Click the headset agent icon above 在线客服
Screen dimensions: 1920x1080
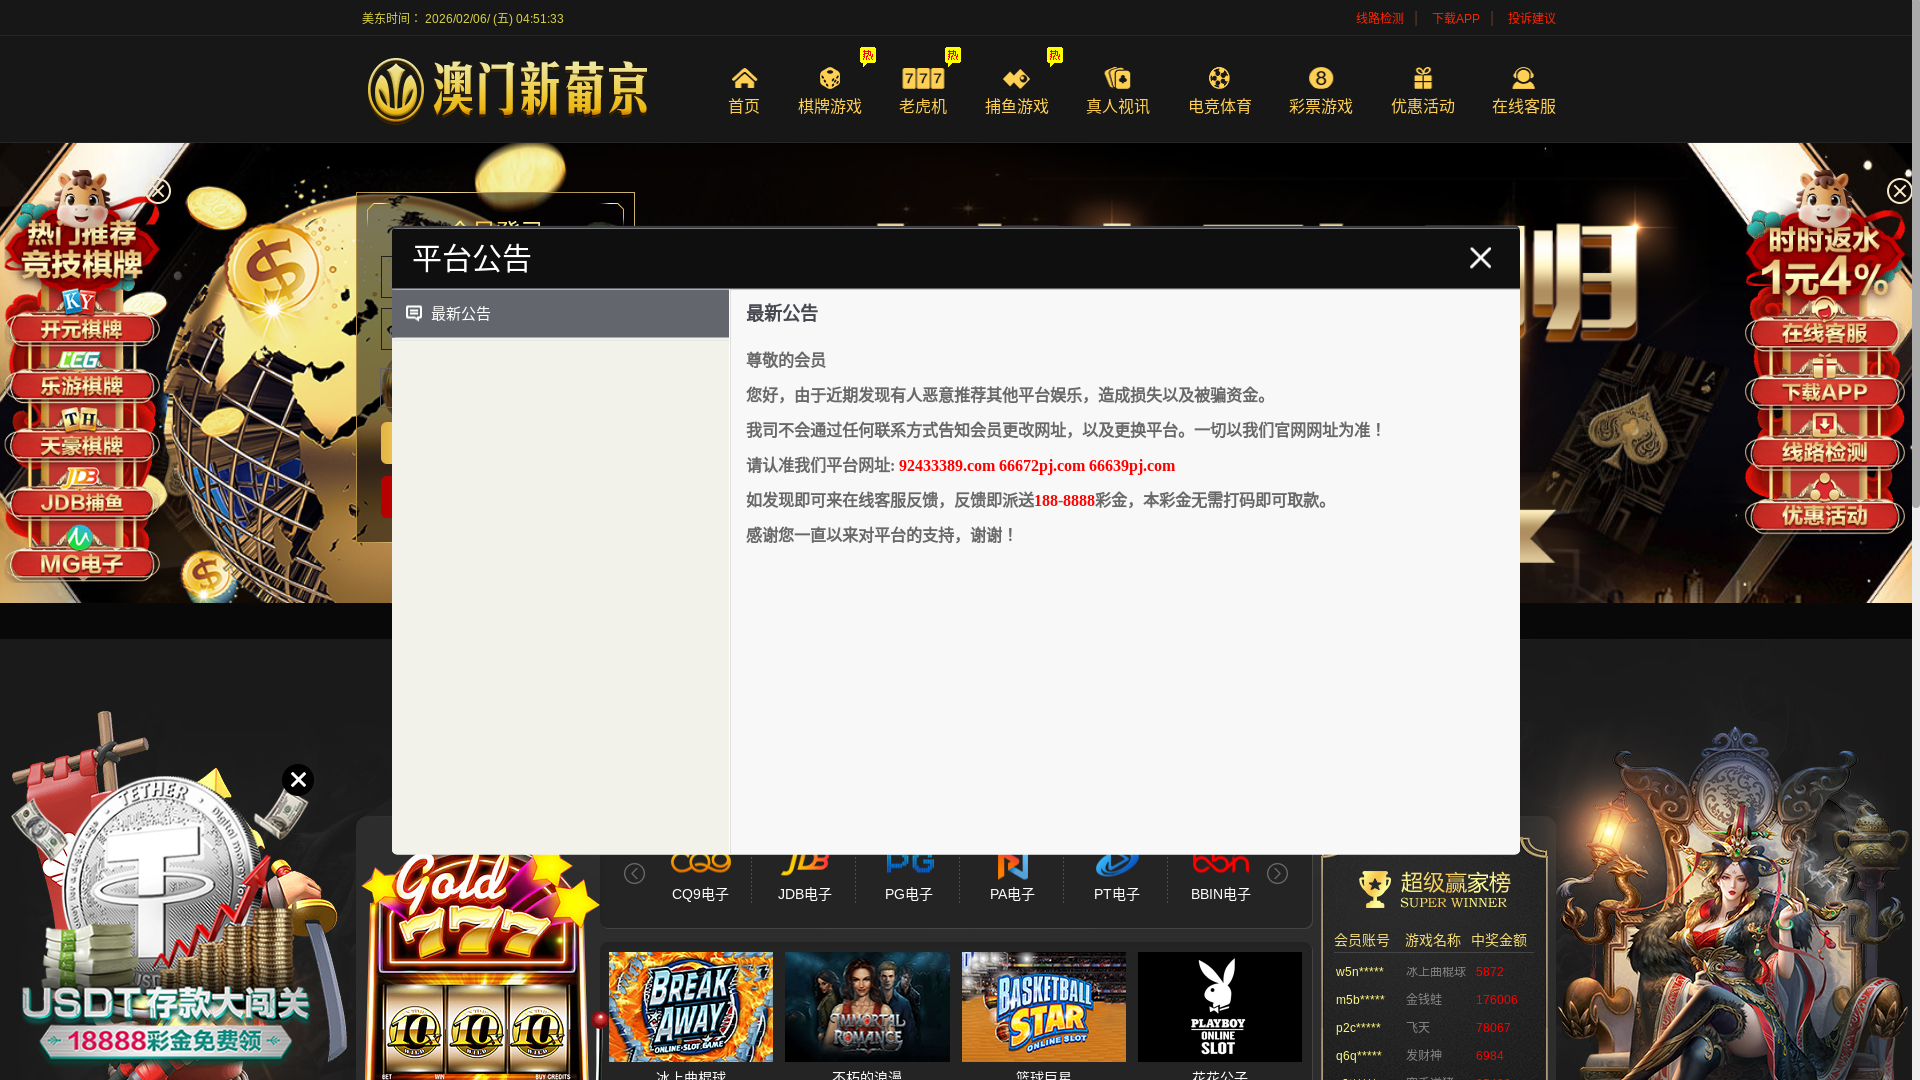pos(1524,78)
